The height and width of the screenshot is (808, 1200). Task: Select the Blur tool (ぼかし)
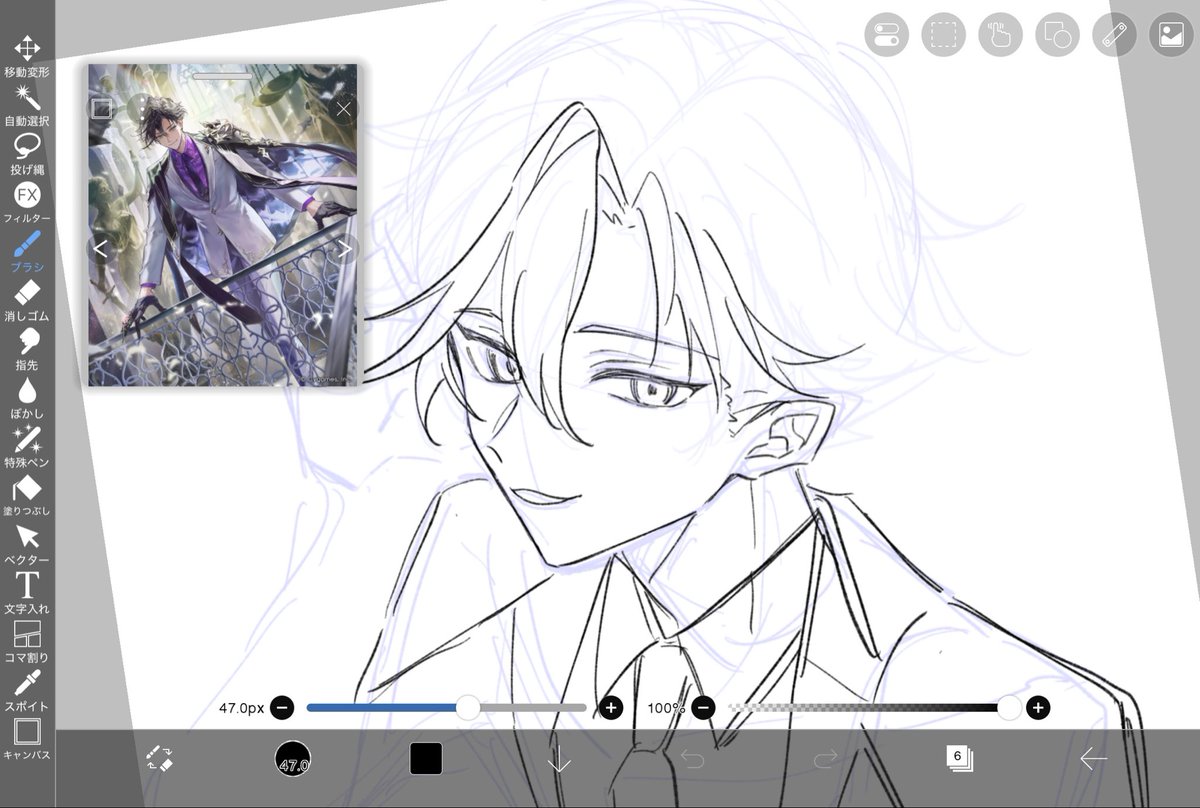(27, 398)
